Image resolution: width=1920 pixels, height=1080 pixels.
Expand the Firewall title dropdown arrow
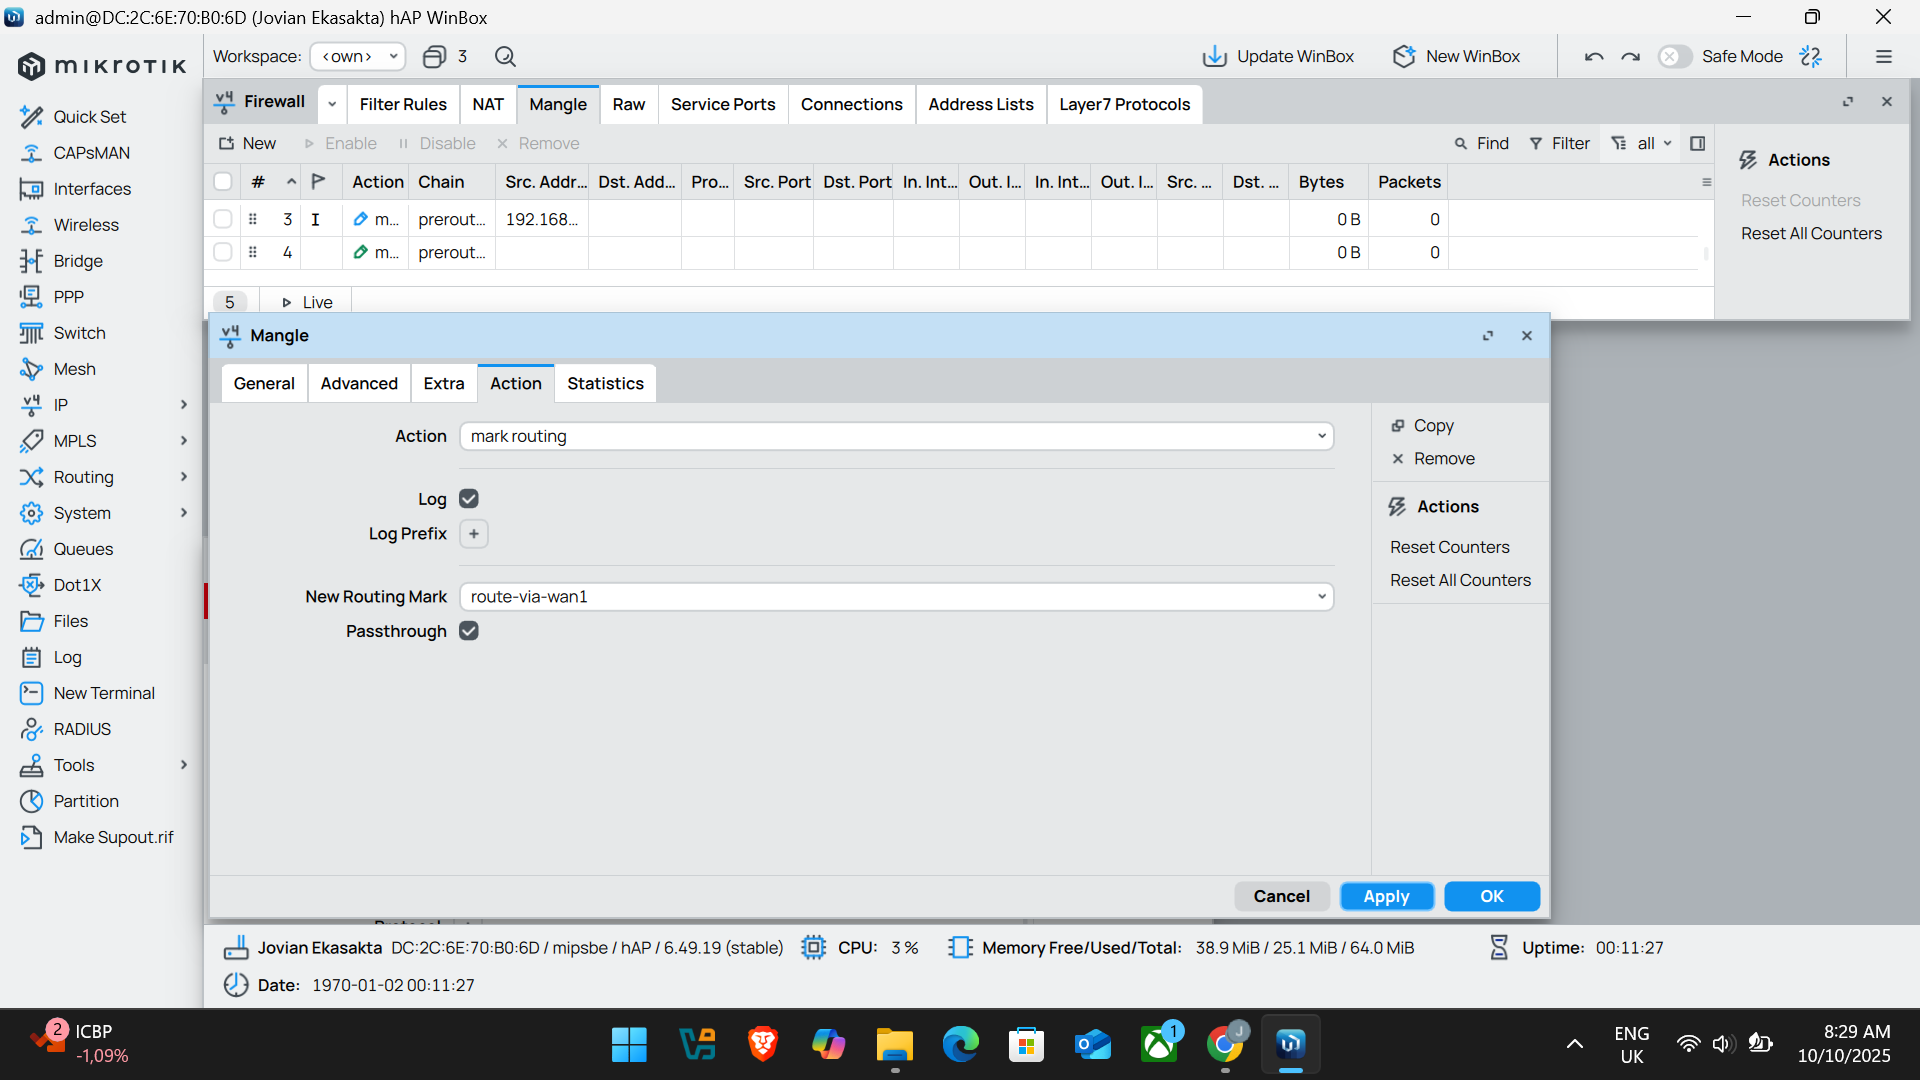[x=332, y=104]
